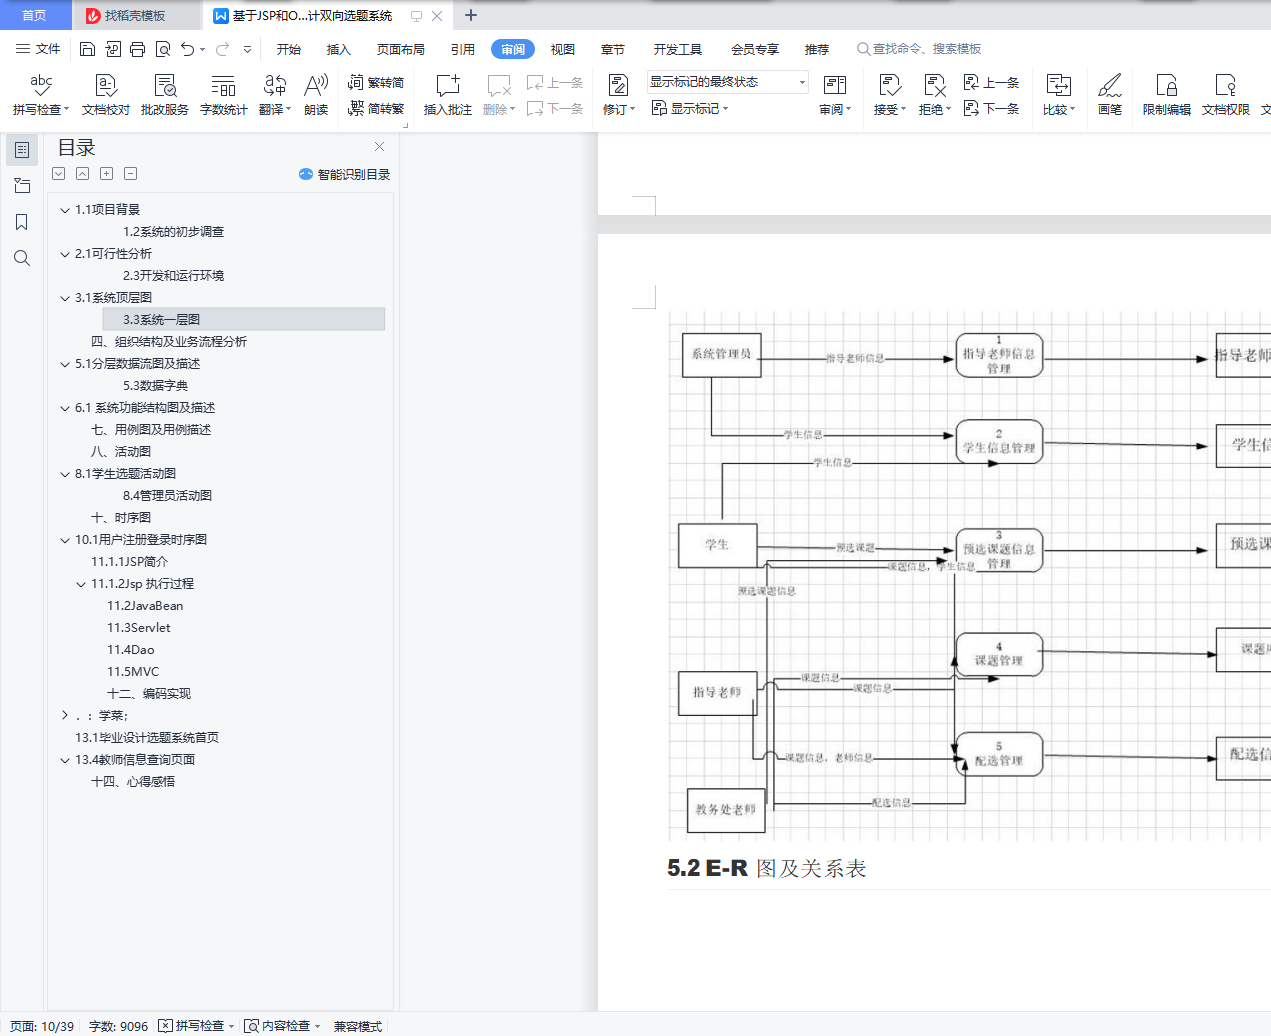
Task: Open the 首页 home tab
Action: coord(34,15)
